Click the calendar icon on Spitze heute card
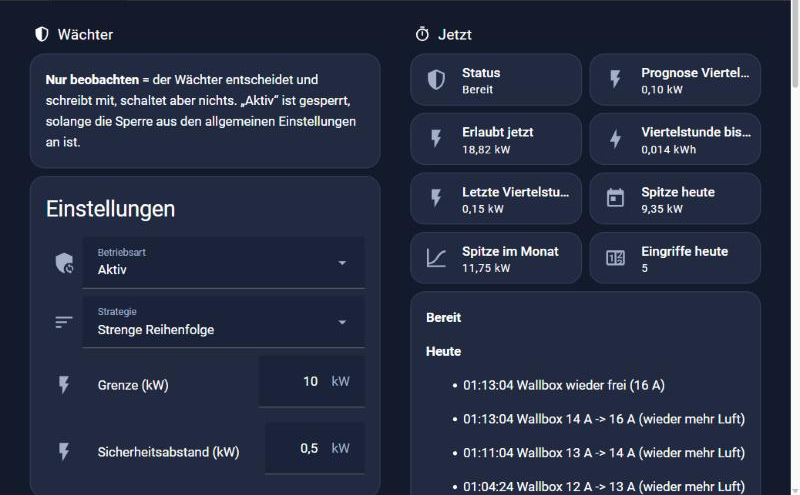800x495 pixels. tap(615, 198)
